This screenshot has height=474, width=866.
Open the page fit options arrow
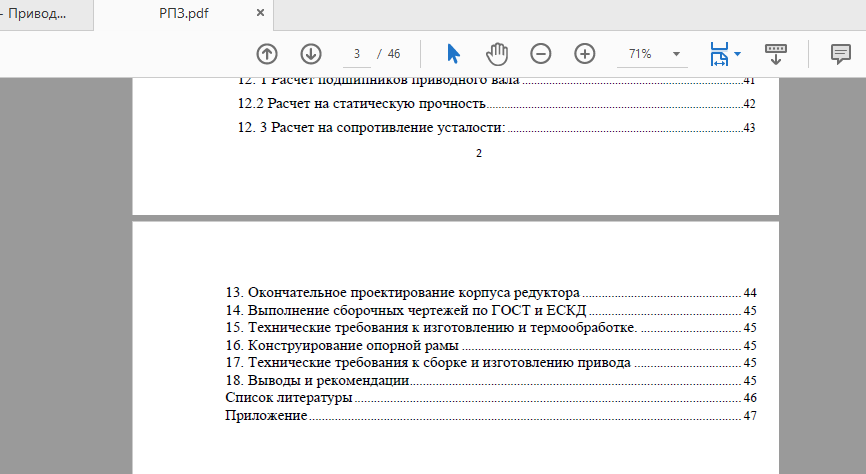(x=738, y=54)
